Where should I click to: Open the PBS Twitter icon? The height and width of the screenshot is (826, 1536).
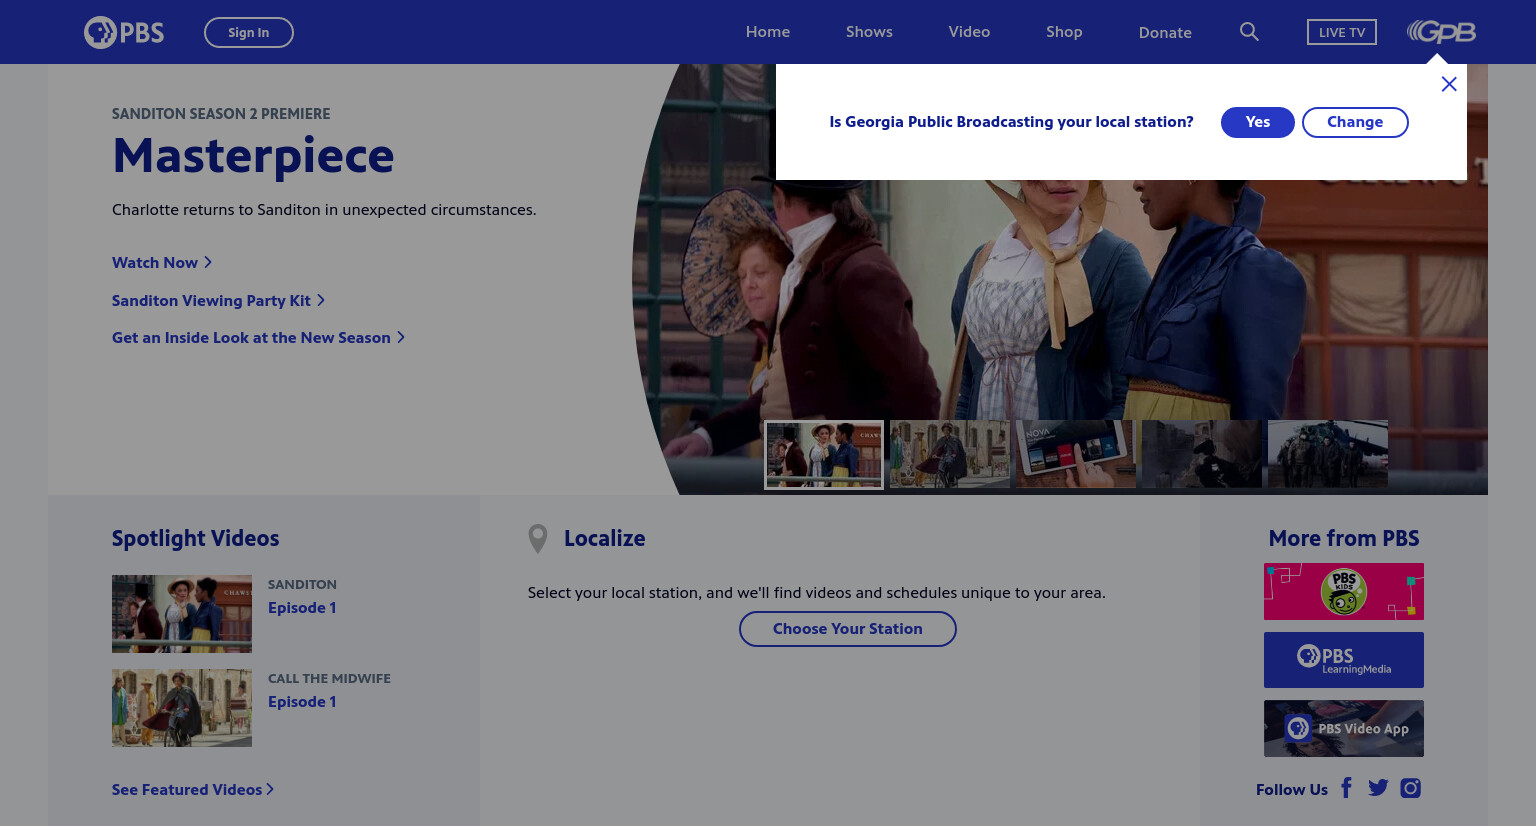tap(1378, 788)
